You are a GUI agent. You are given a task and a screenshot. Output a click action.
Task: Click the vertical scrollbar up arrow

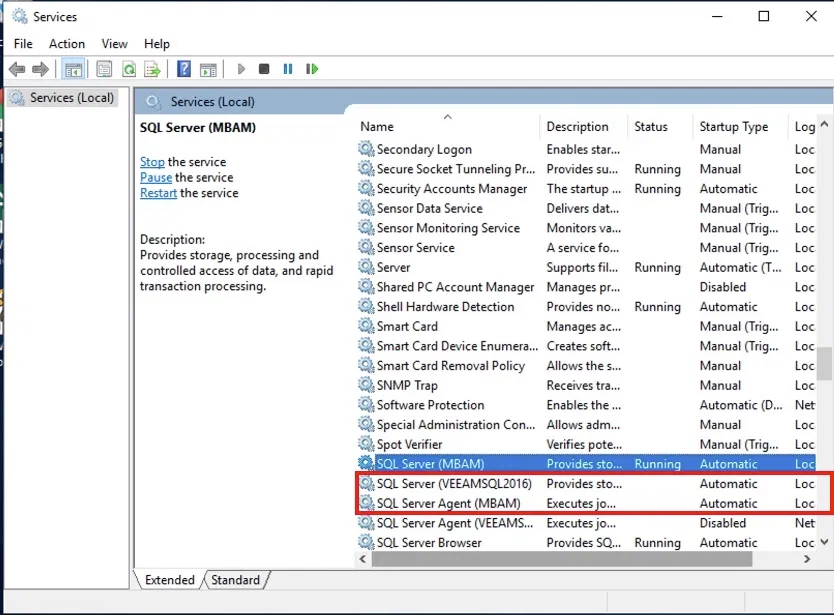824,124
